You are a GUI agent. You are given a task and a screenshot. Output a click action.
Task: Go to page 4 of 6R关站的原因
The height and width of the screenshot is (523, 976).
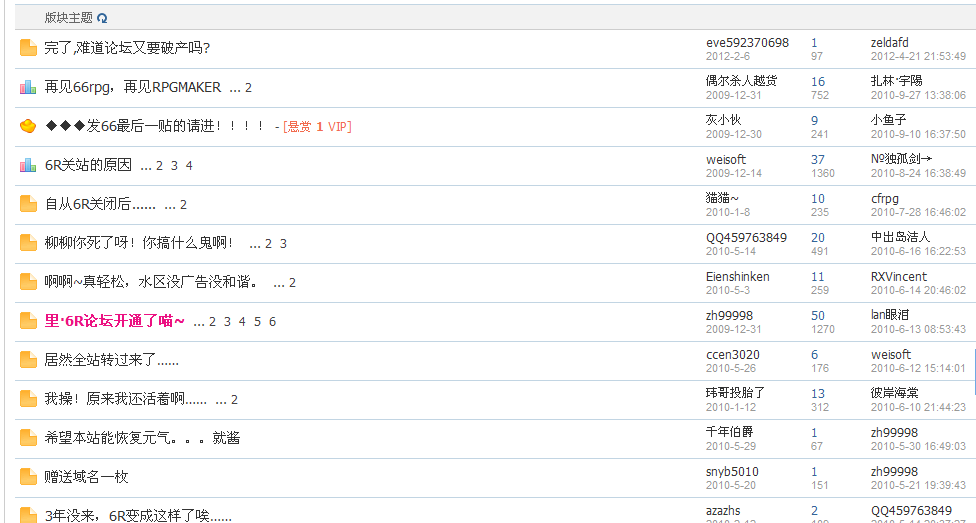click(189, 166)
